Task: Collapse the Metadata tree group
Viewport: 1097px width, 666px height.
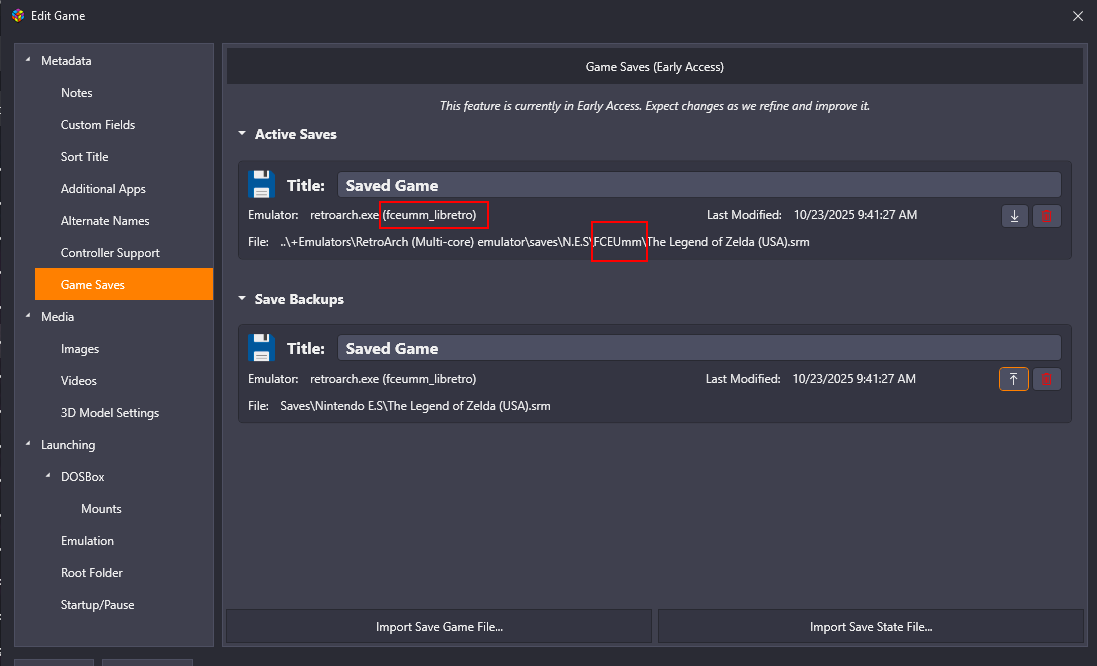Action: tap(28, 61)
